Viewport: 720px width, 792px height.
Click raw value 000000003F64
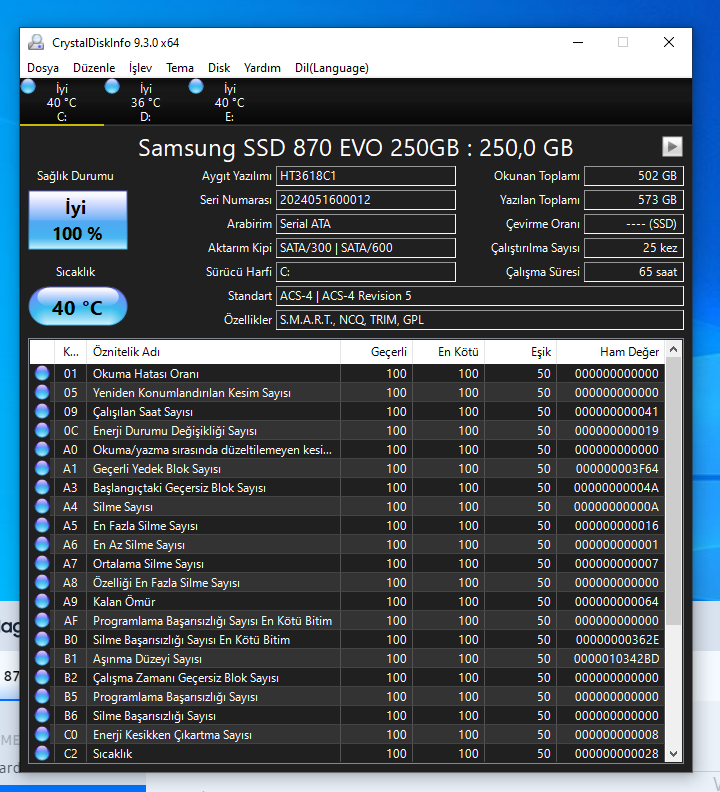coord(617,469)
